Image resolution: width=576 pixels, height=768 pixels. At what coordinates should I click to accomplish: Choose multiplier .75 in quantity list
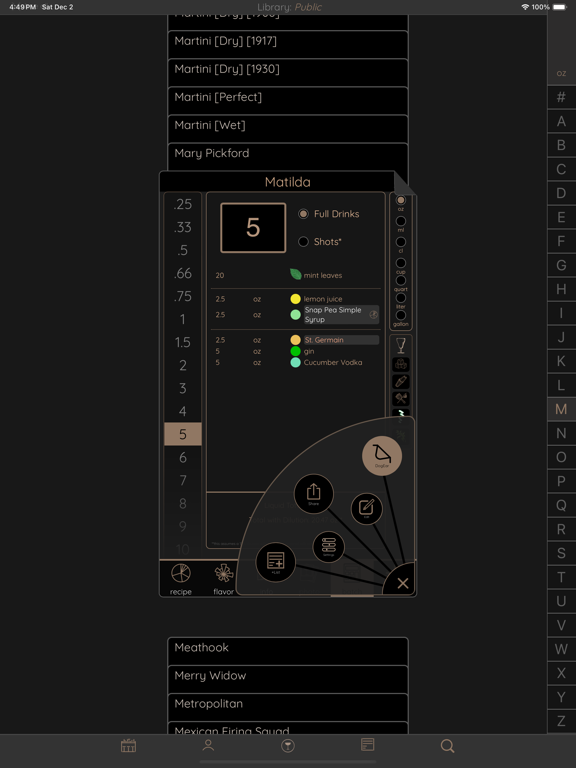point(183,296)
